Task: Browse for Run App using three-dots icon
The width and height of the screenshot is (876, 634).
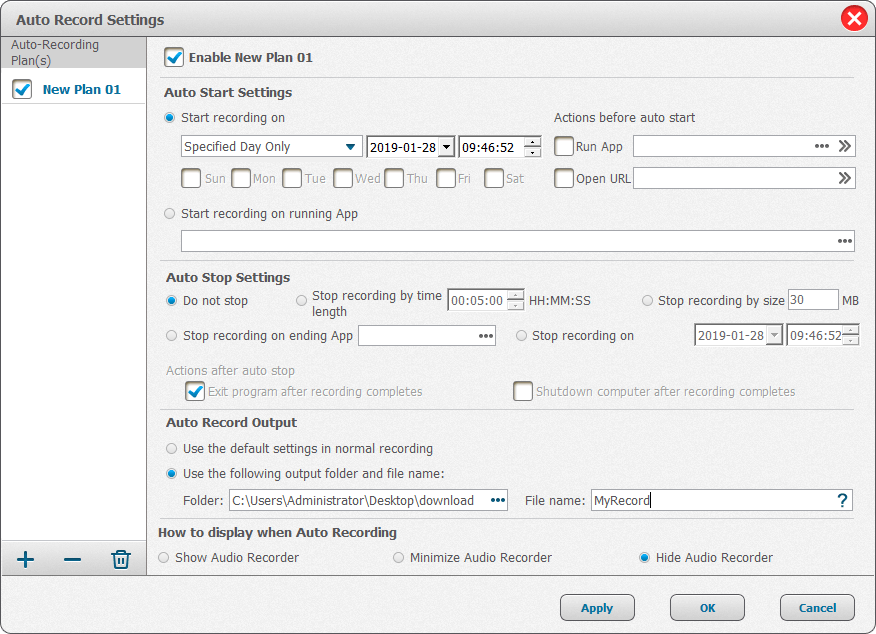Action: point(821,146)
